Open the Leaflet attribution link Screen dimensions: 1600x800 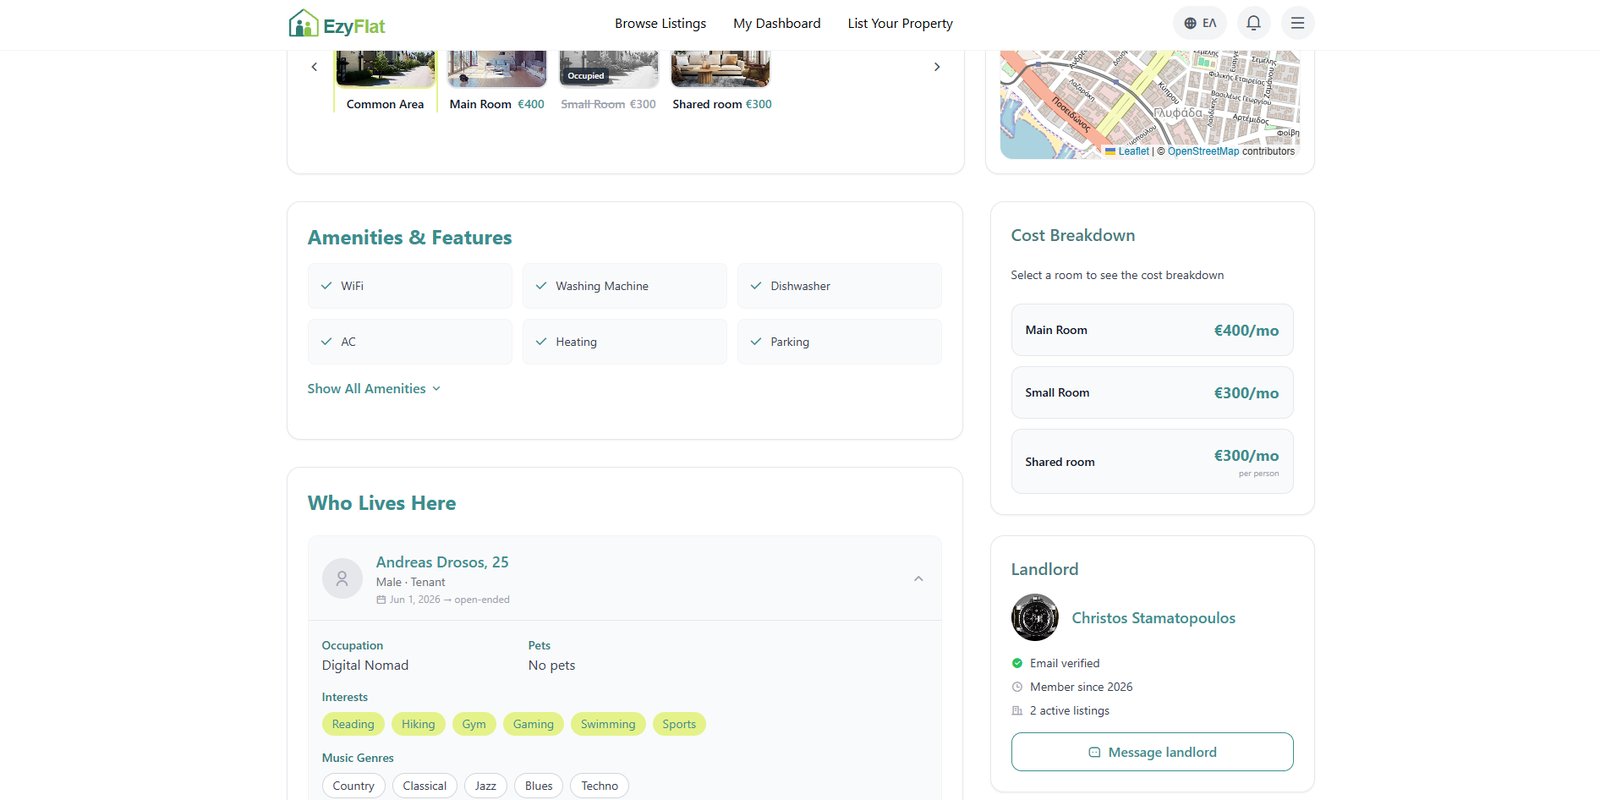[x=1133, y=151]
